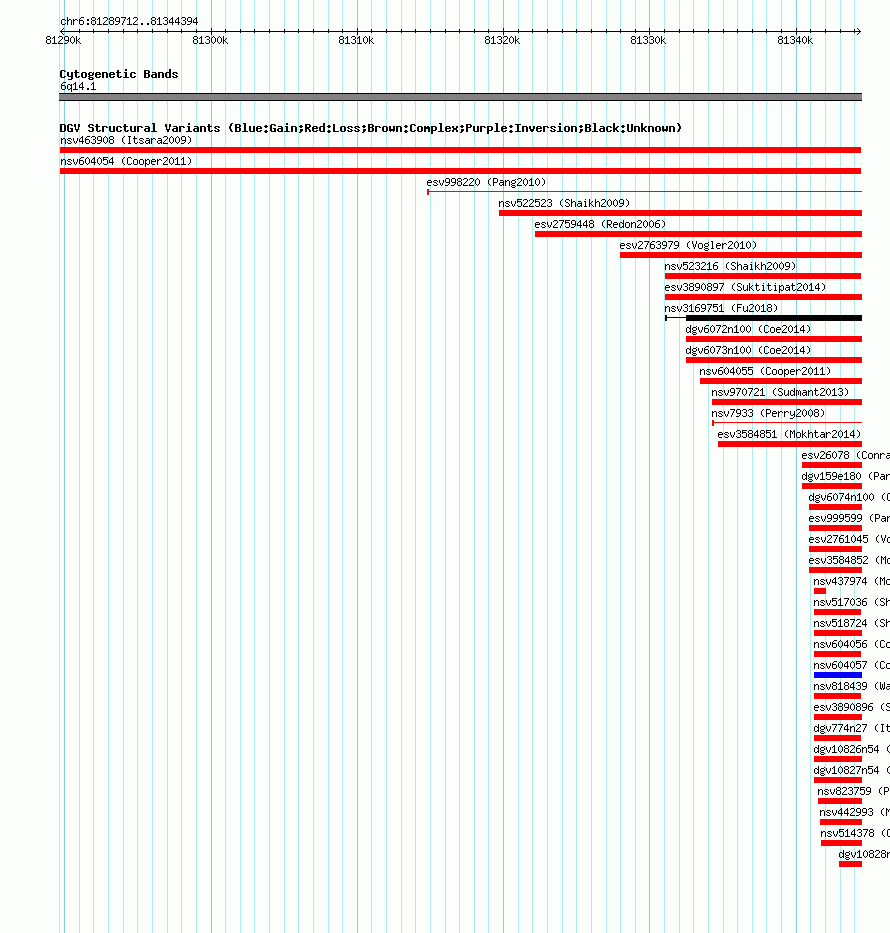Click nsv522523 (Shaikh2009) variant label
This screenshot has height=933, width=890.
click(564, 203)
